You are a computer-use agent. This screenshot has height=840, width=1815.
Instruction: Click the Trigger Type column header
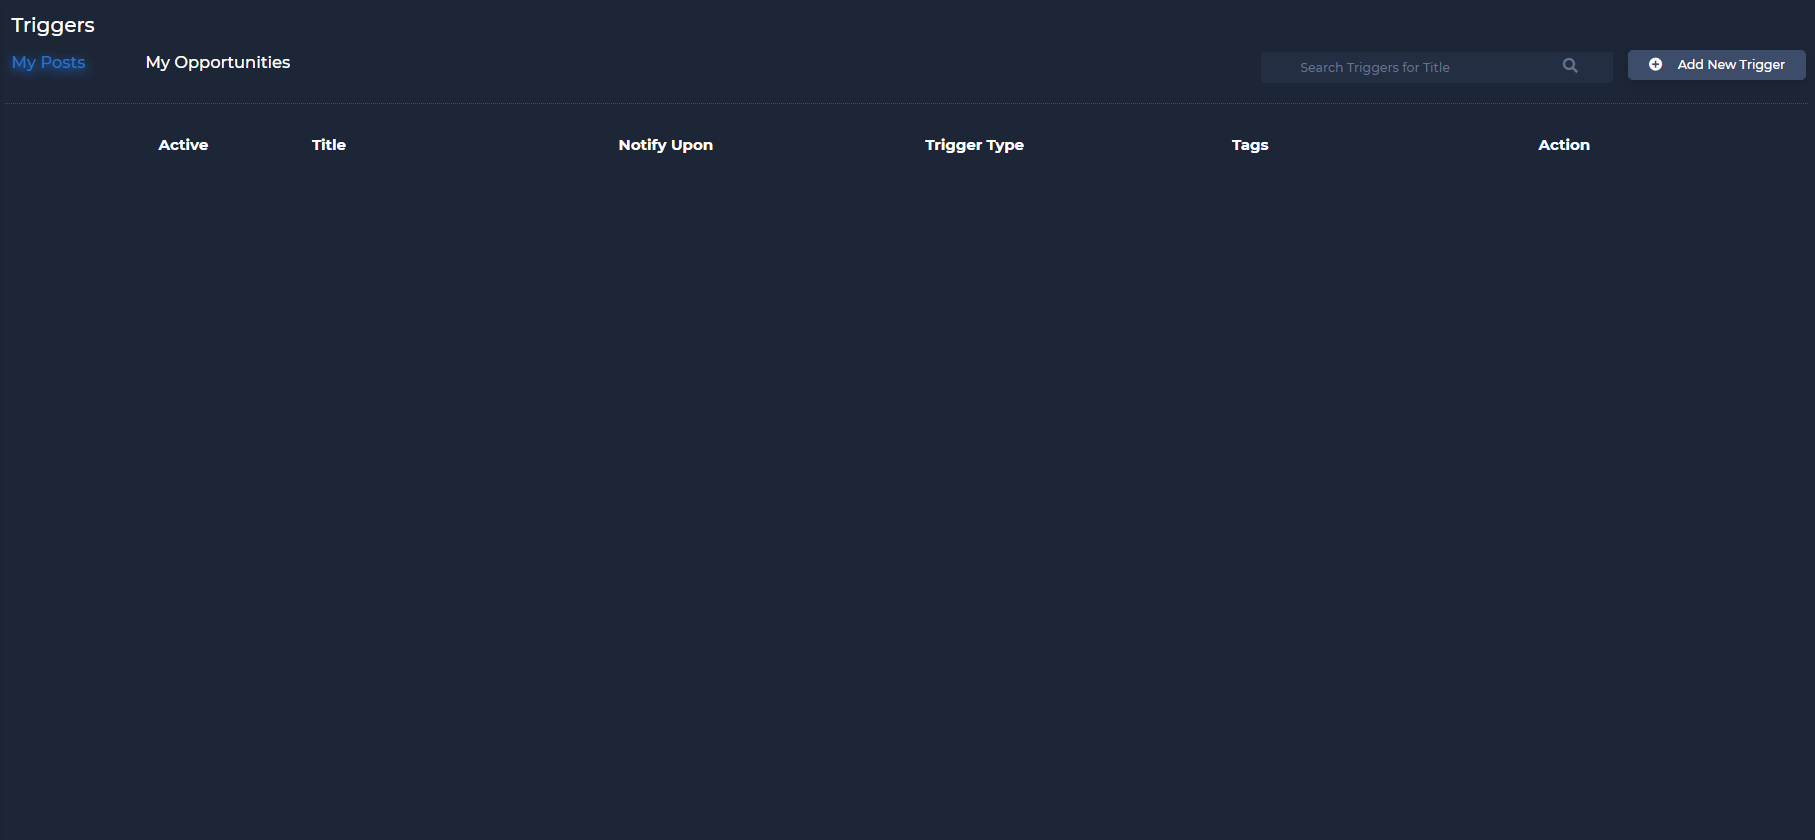pos(974,145)
